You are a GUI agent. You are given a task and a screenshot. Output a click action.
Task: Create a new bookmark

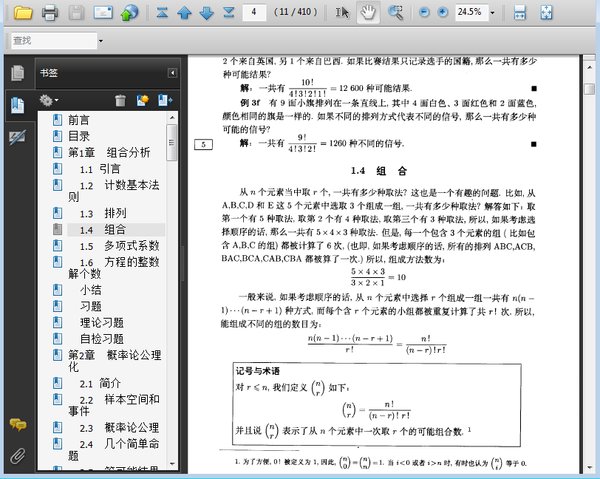point(142,100)
